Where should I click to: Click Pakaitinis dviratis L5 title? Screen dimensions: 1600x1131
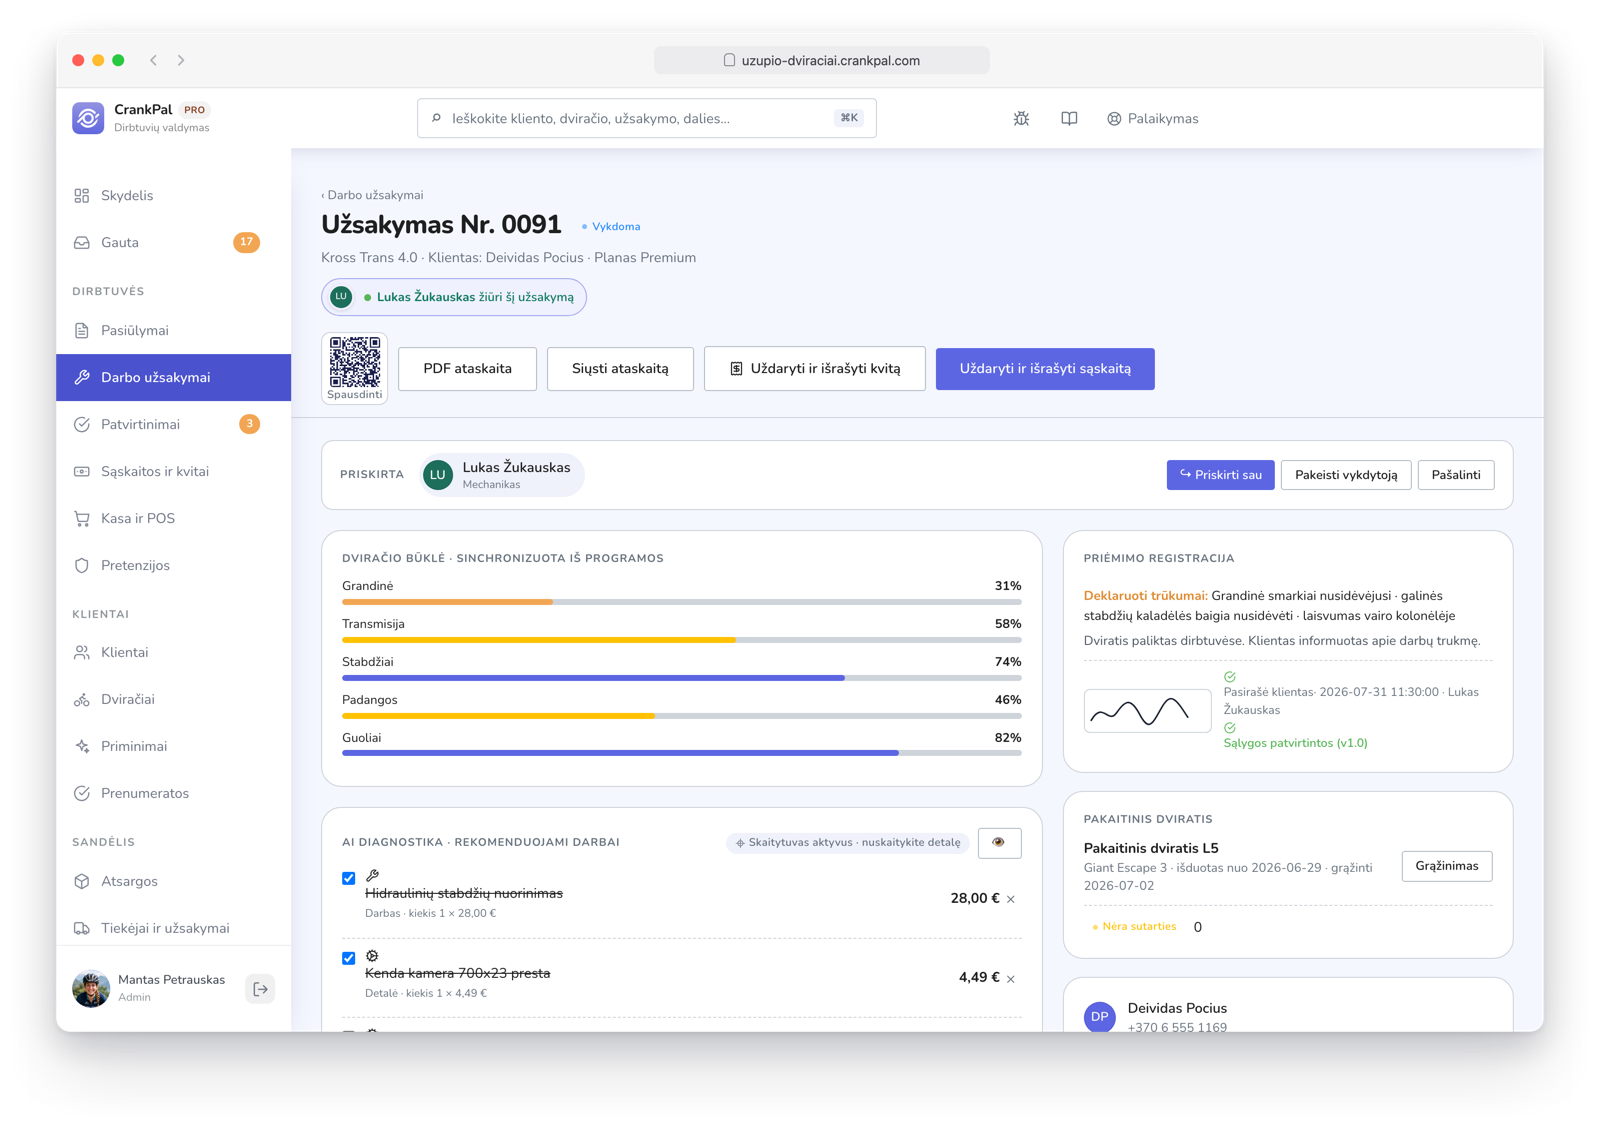1151,848
